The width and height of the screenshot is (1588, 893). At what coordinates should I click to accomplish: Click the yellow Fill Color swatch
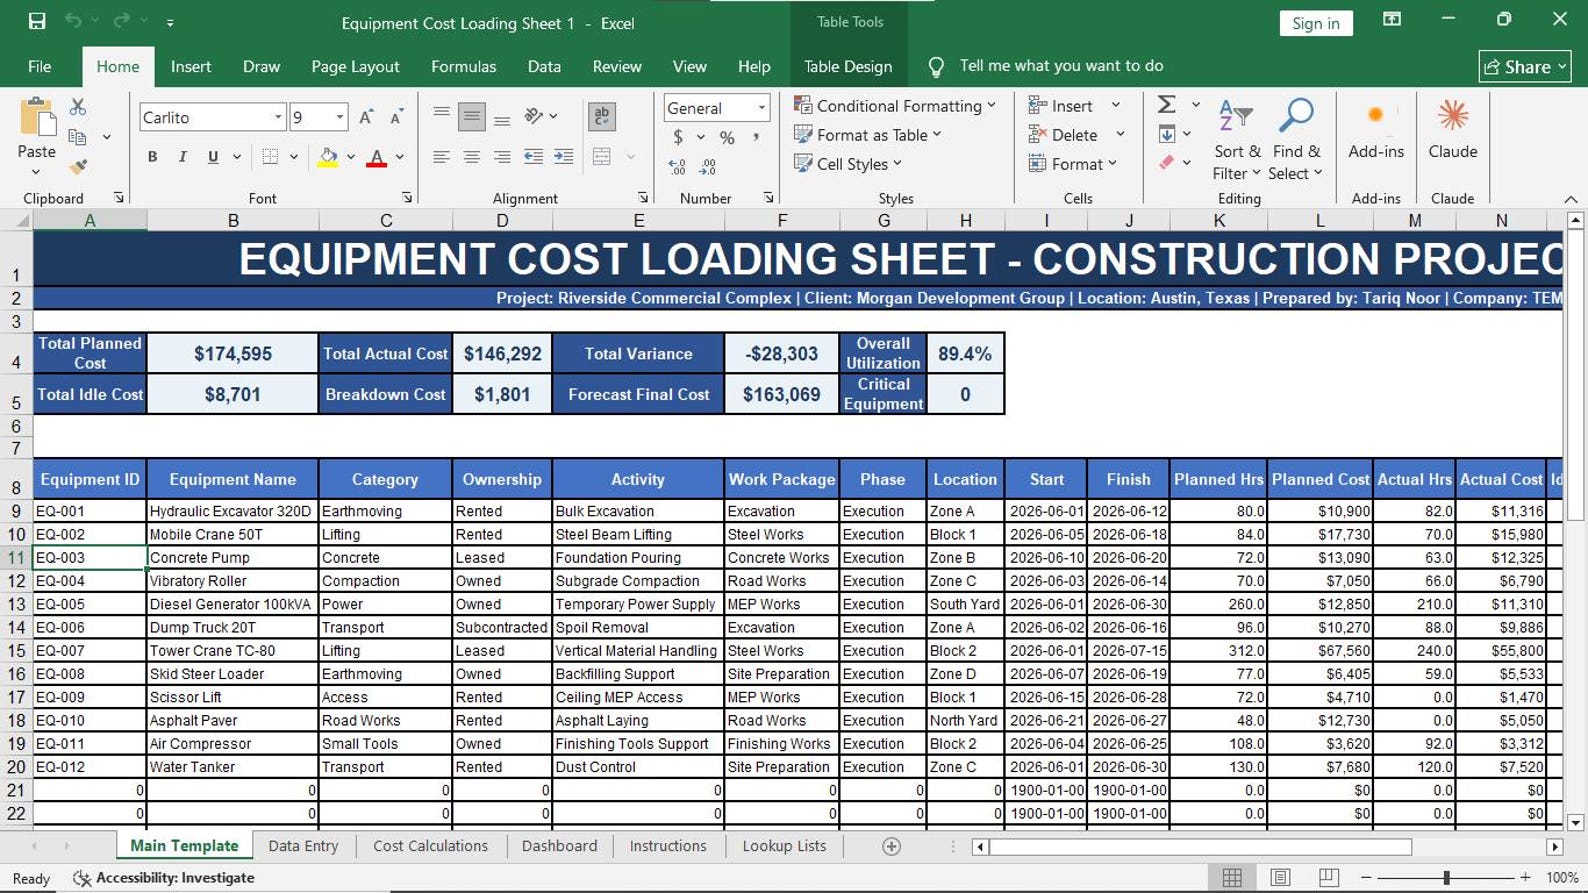click(328, 157)
